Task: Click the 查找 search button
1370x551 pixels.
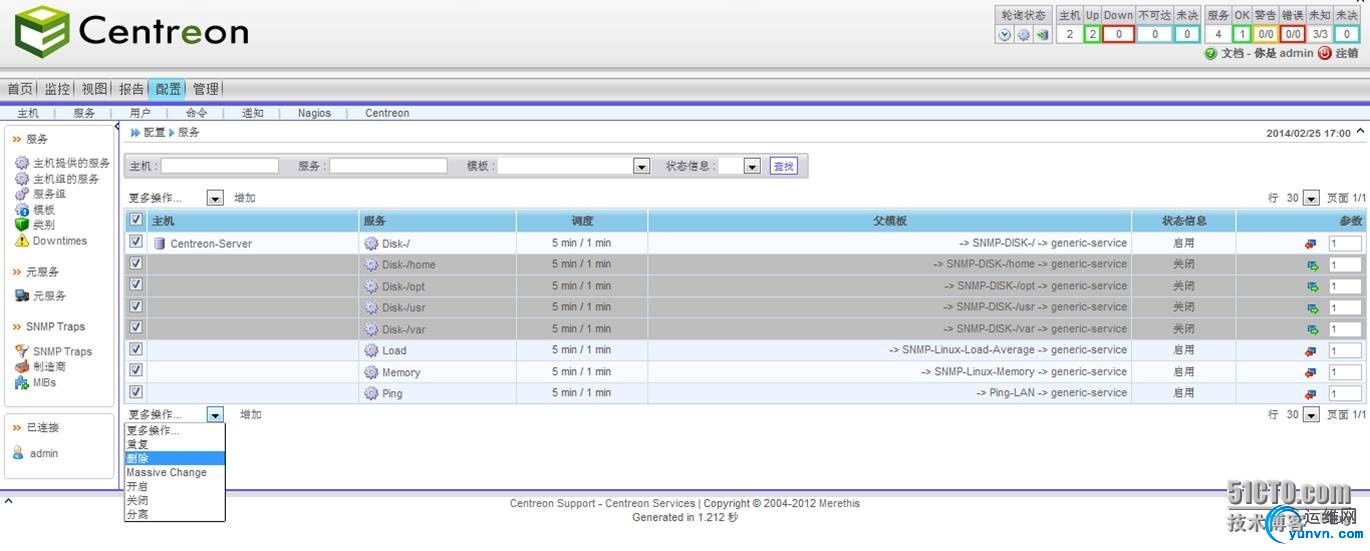Action: tap(783, 166)
